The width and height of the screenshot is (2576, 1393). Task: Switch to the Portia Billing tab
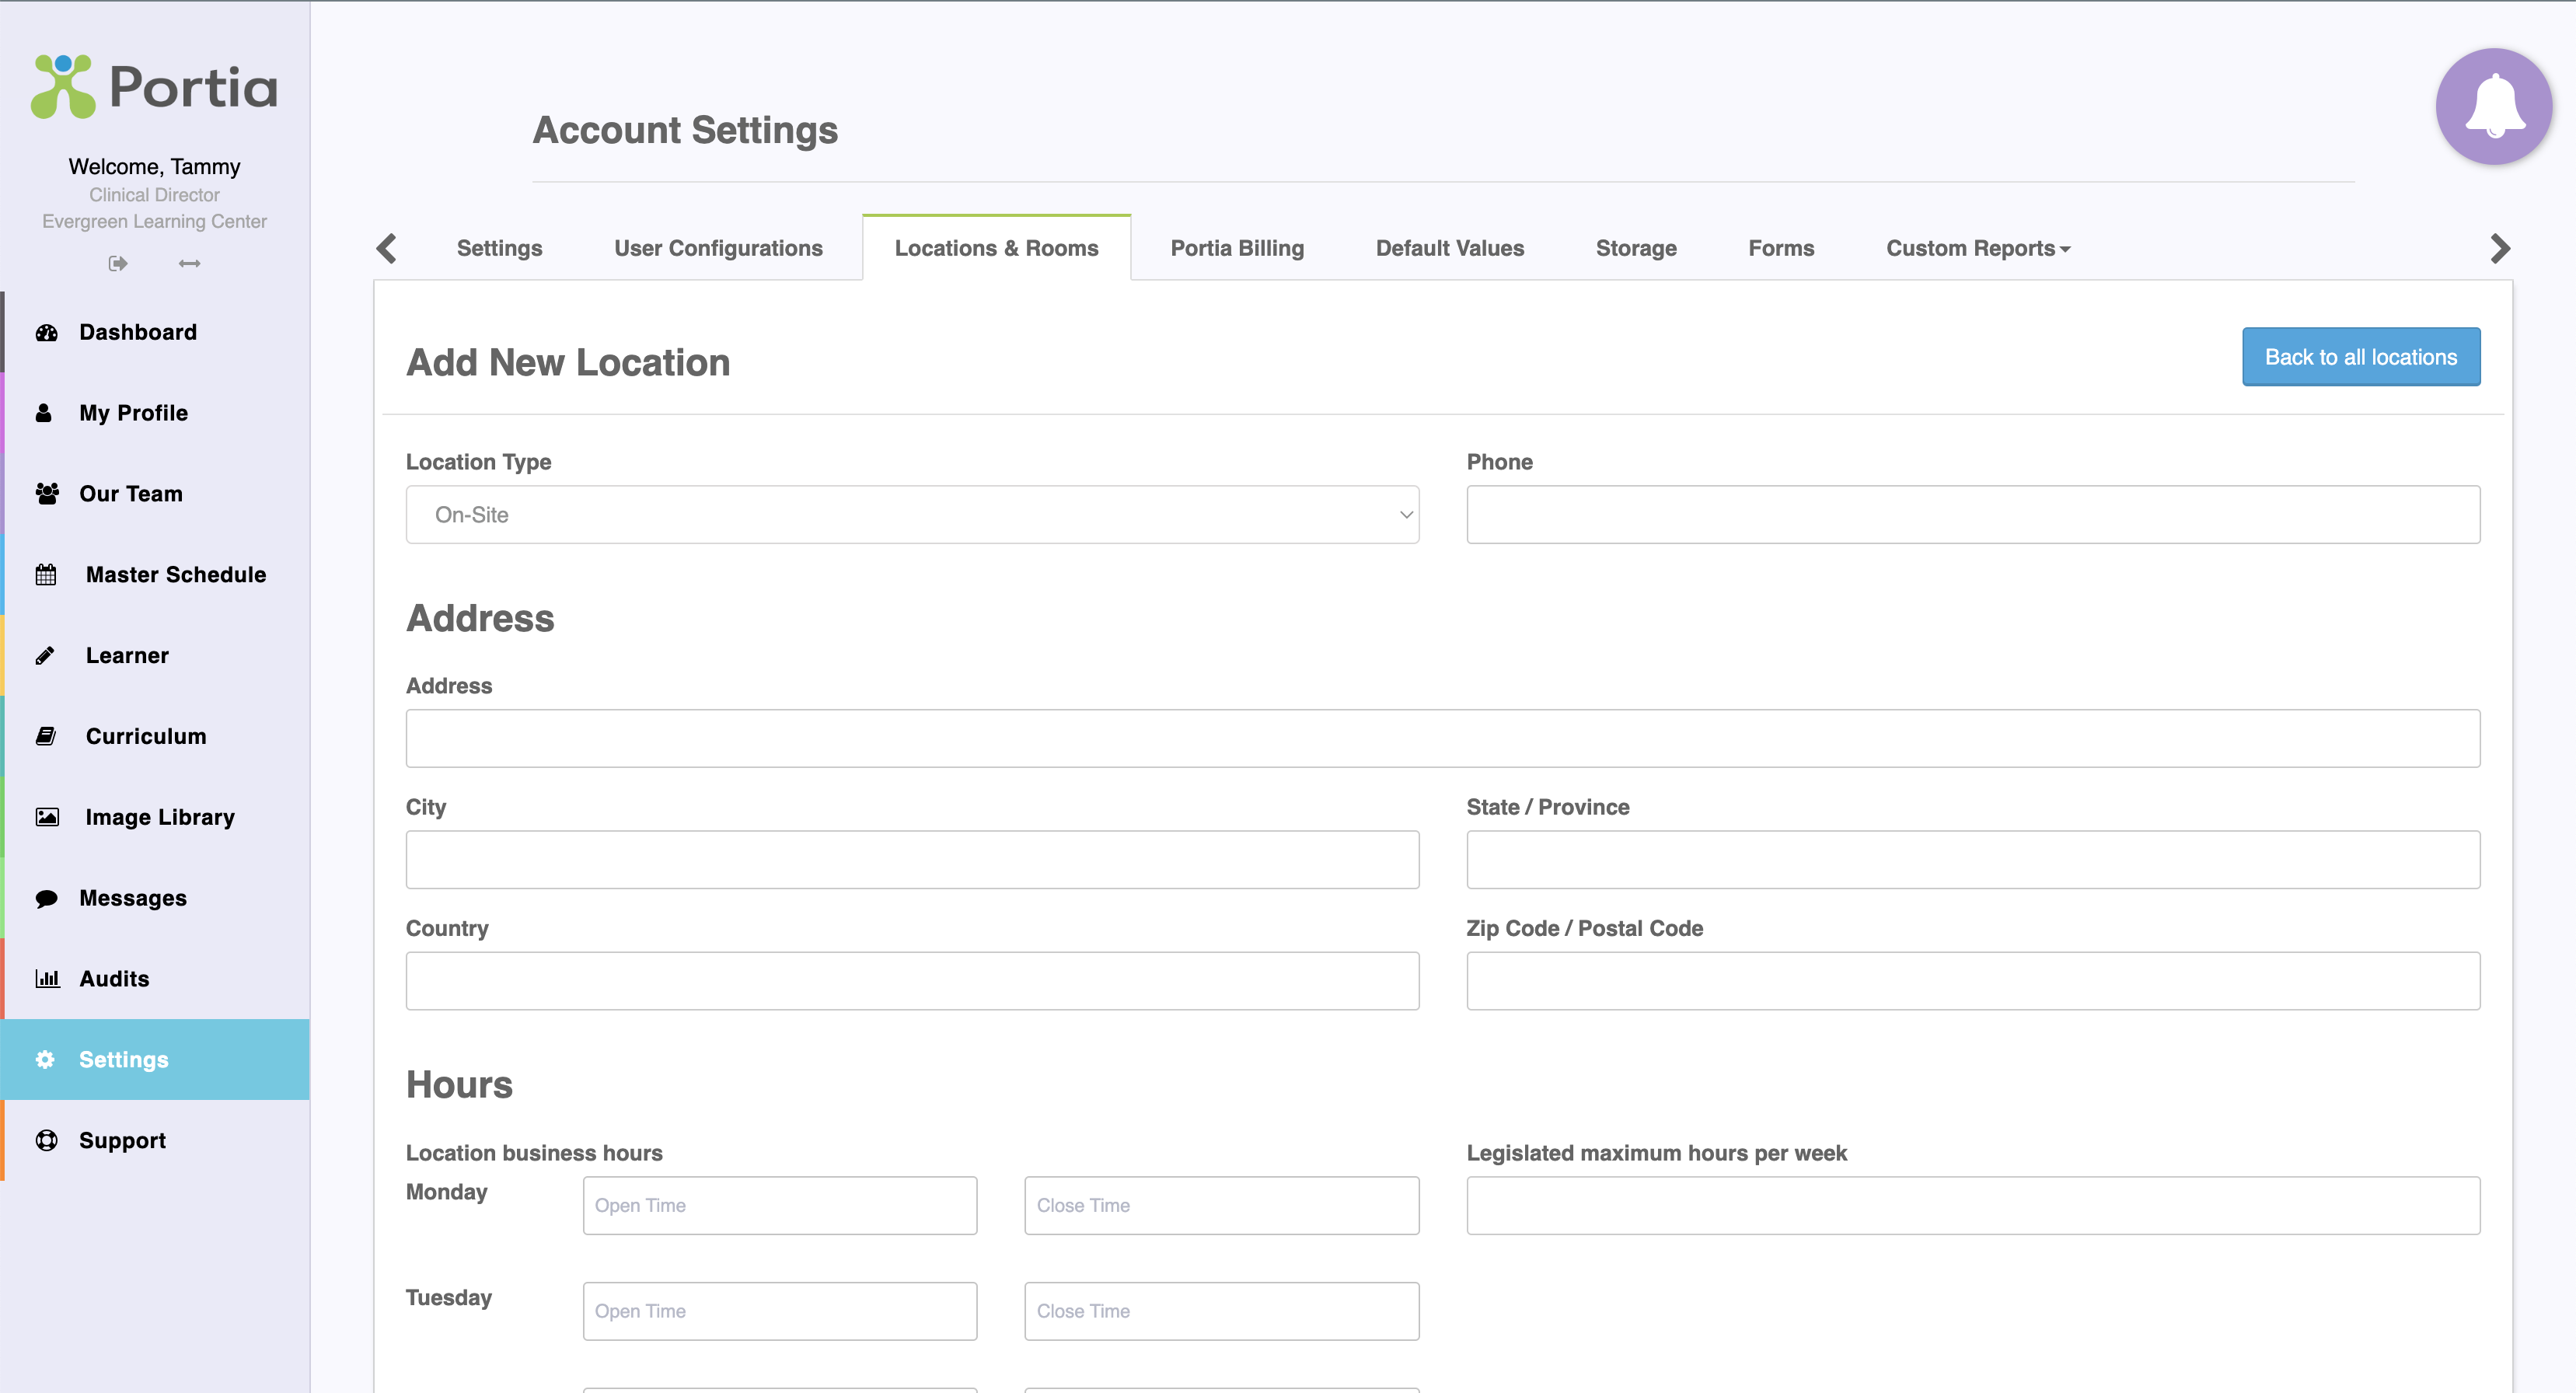pyautogui.click(x=1236, y=248)
